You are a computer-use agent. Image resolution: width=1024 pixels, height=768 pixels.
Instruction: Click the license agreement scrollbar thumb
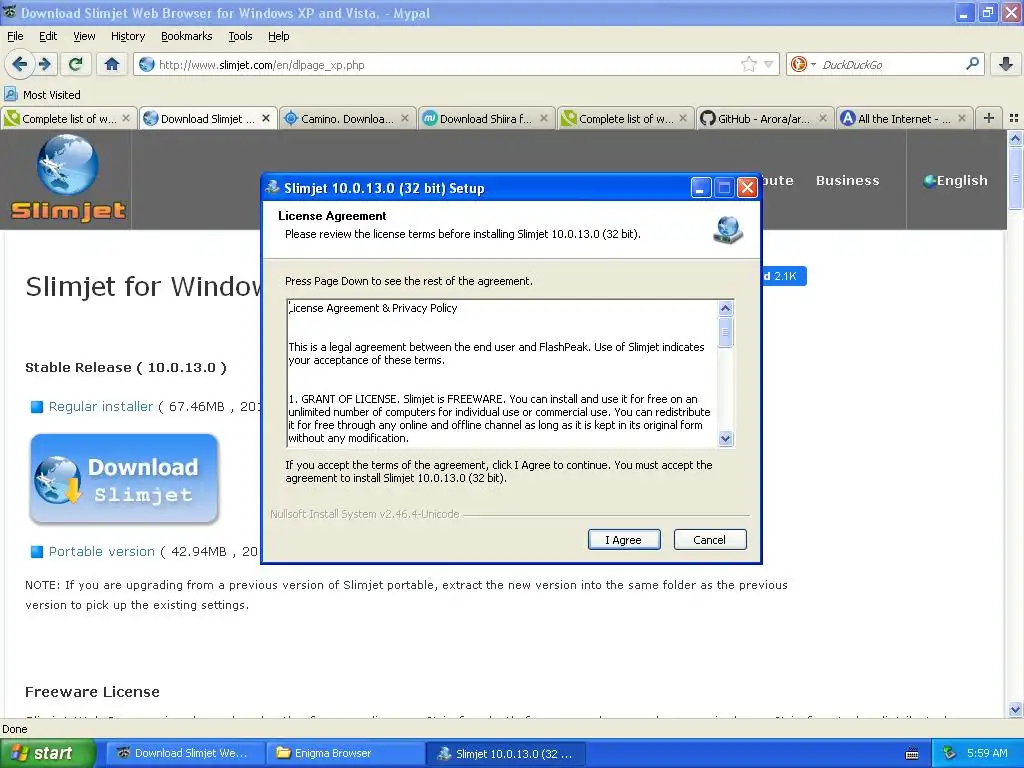coord(725,332)
